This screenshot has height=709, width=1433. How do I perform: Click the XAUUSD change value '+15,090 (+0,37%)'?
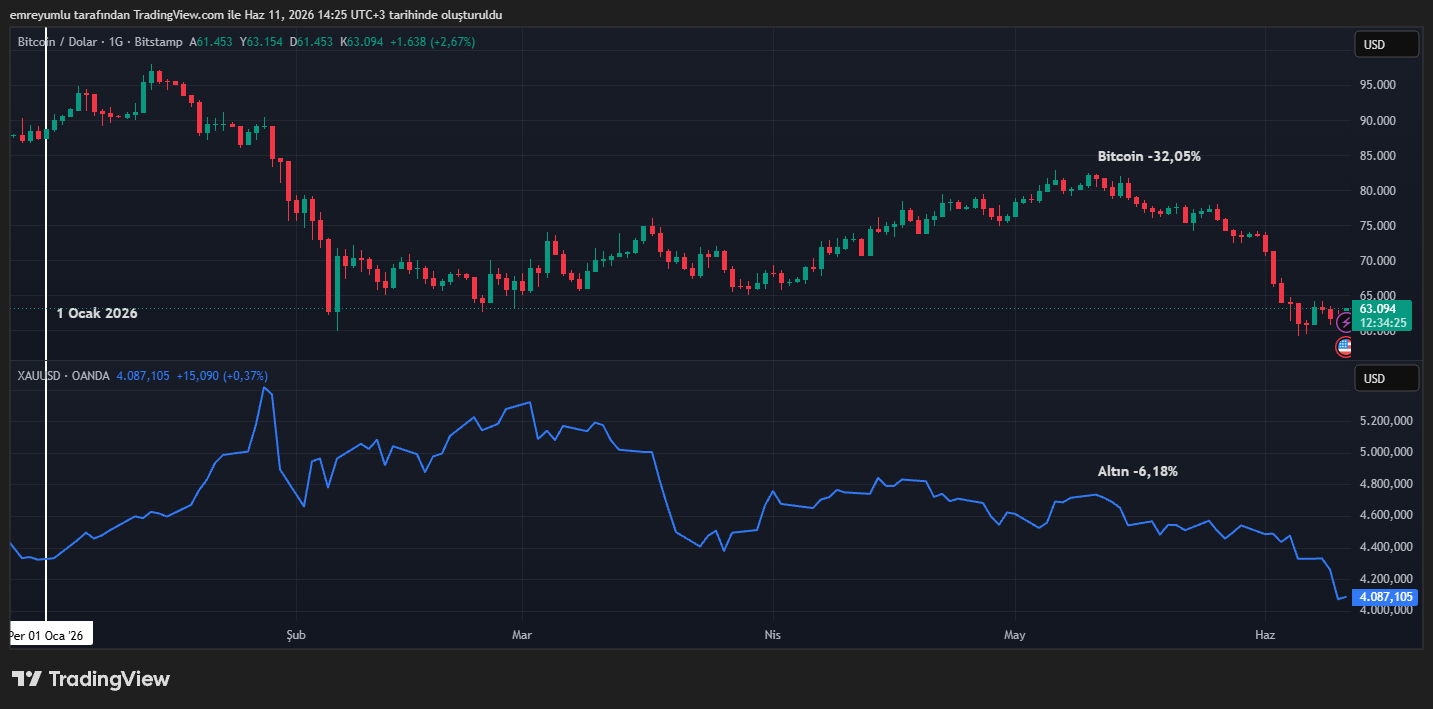(221, 375)
